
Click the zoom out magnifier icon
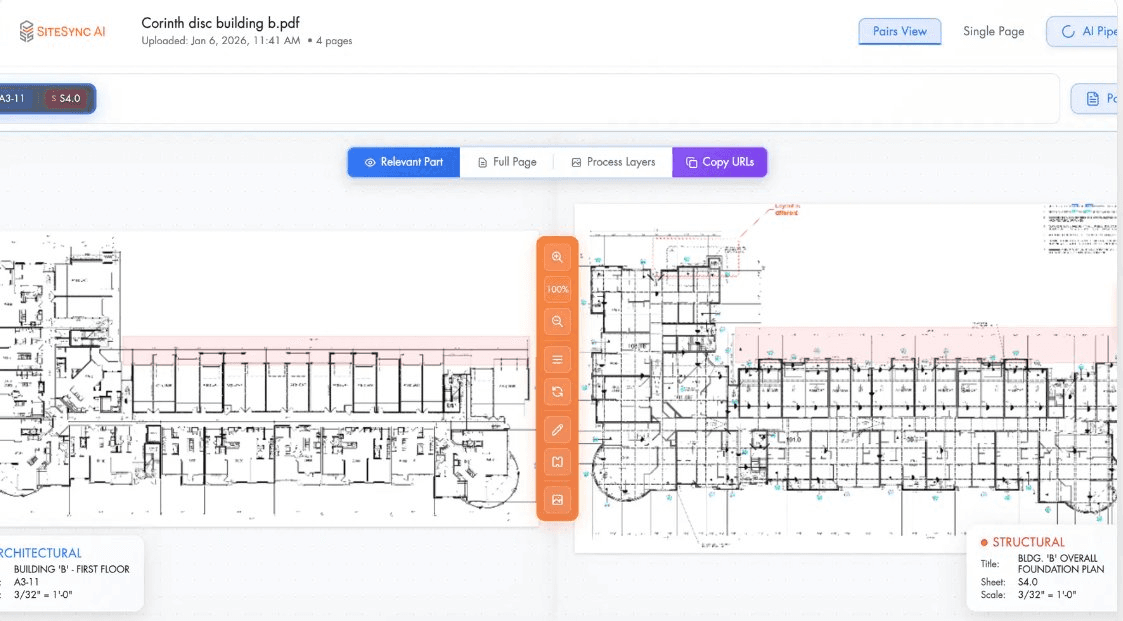click(557, 322)
